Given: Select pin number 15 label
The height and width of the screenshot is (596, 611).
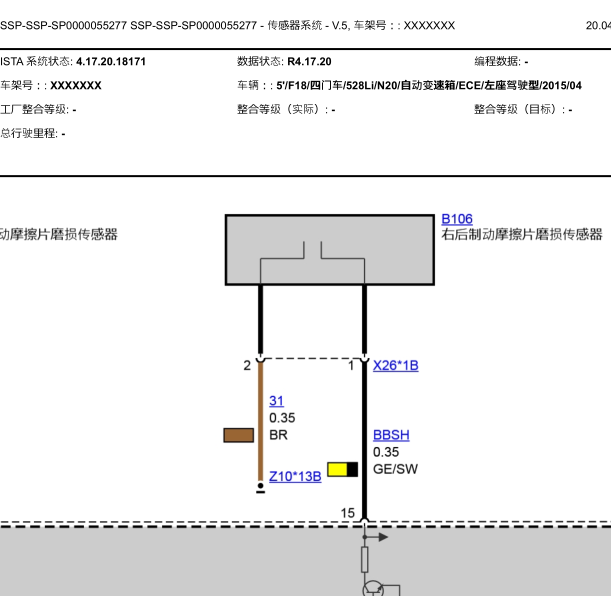Looking at the screenshot, I should [348, 513].
